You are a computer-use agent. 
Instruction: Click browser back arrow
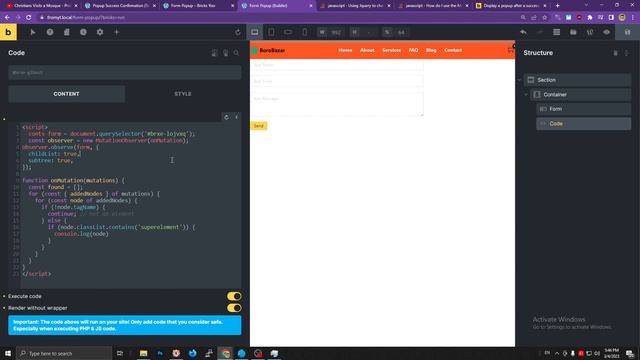point(7,18)
